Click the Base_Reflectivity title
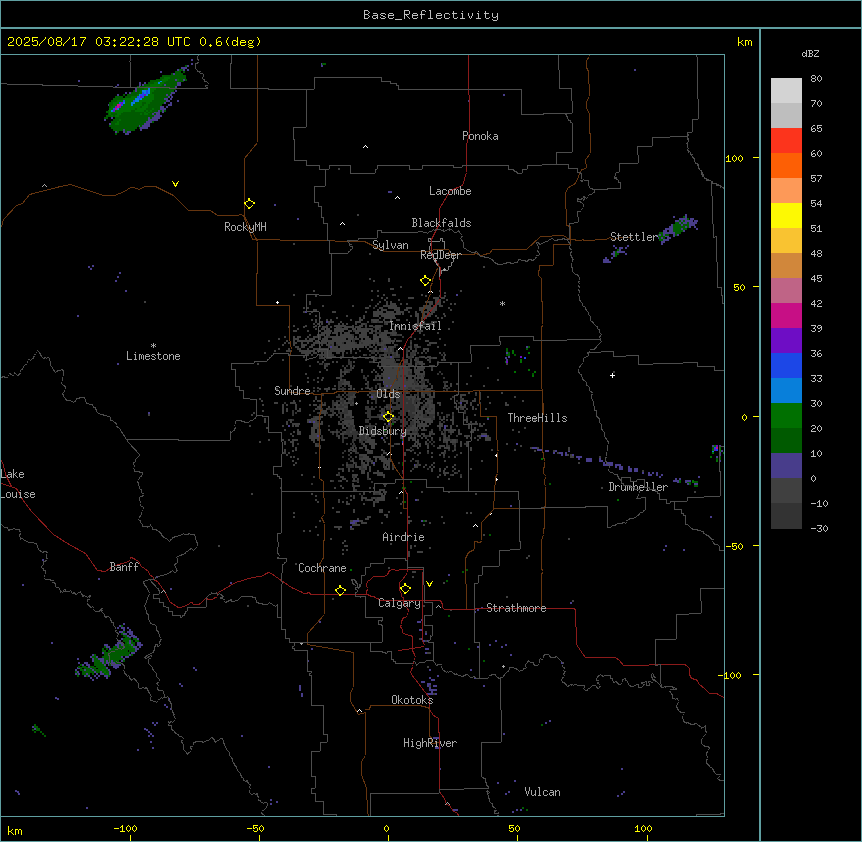 pos(431,15)
